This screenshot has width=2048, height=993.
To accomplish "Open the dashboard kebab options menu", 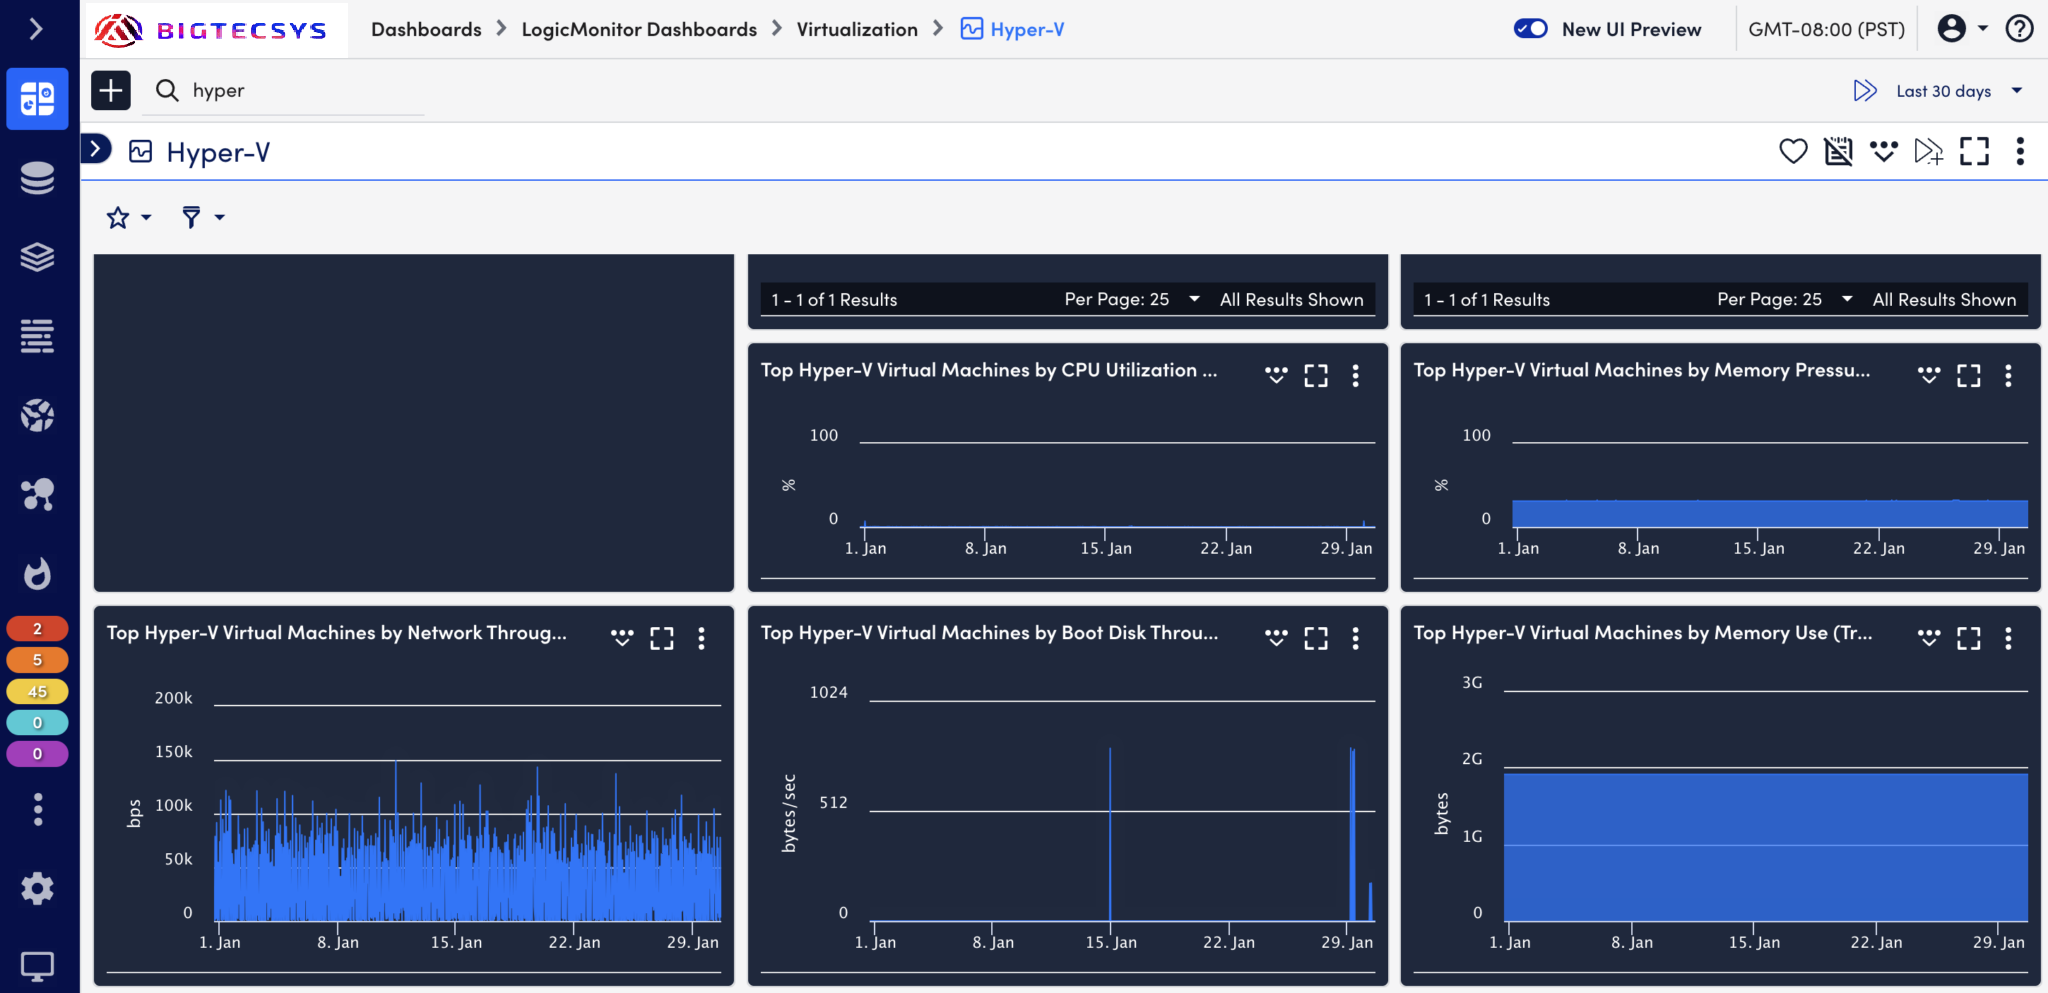I will (x=2020, y=151).
